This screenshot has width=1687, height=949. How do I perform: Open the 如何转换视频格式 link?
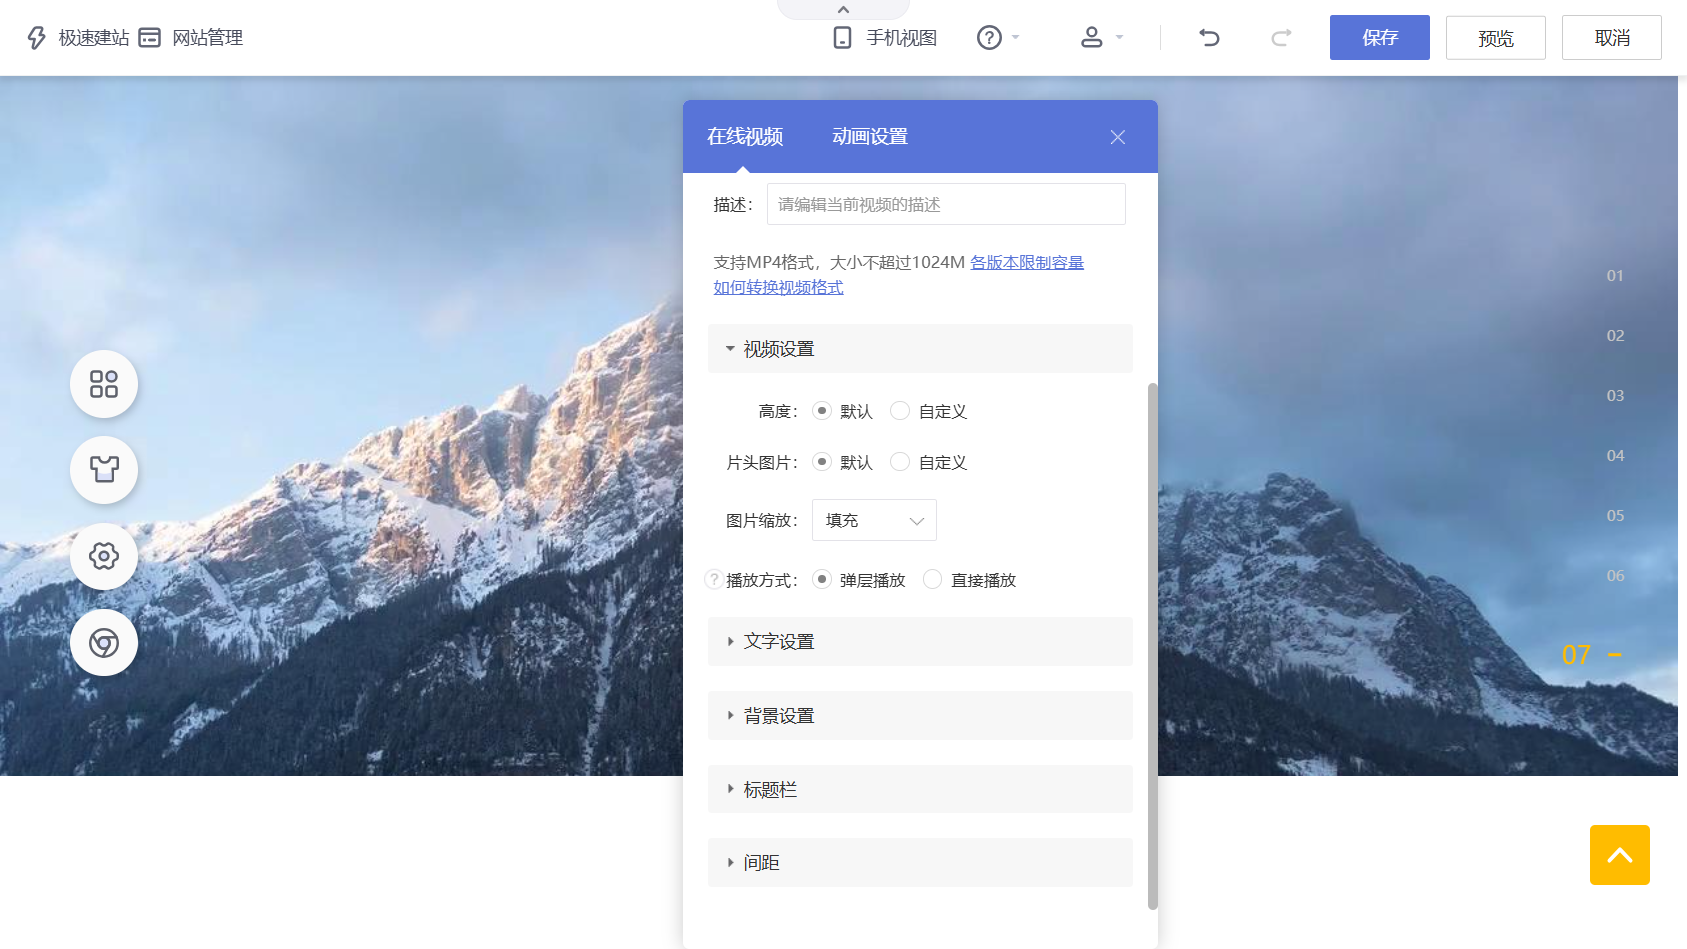[x=778, y=287]
